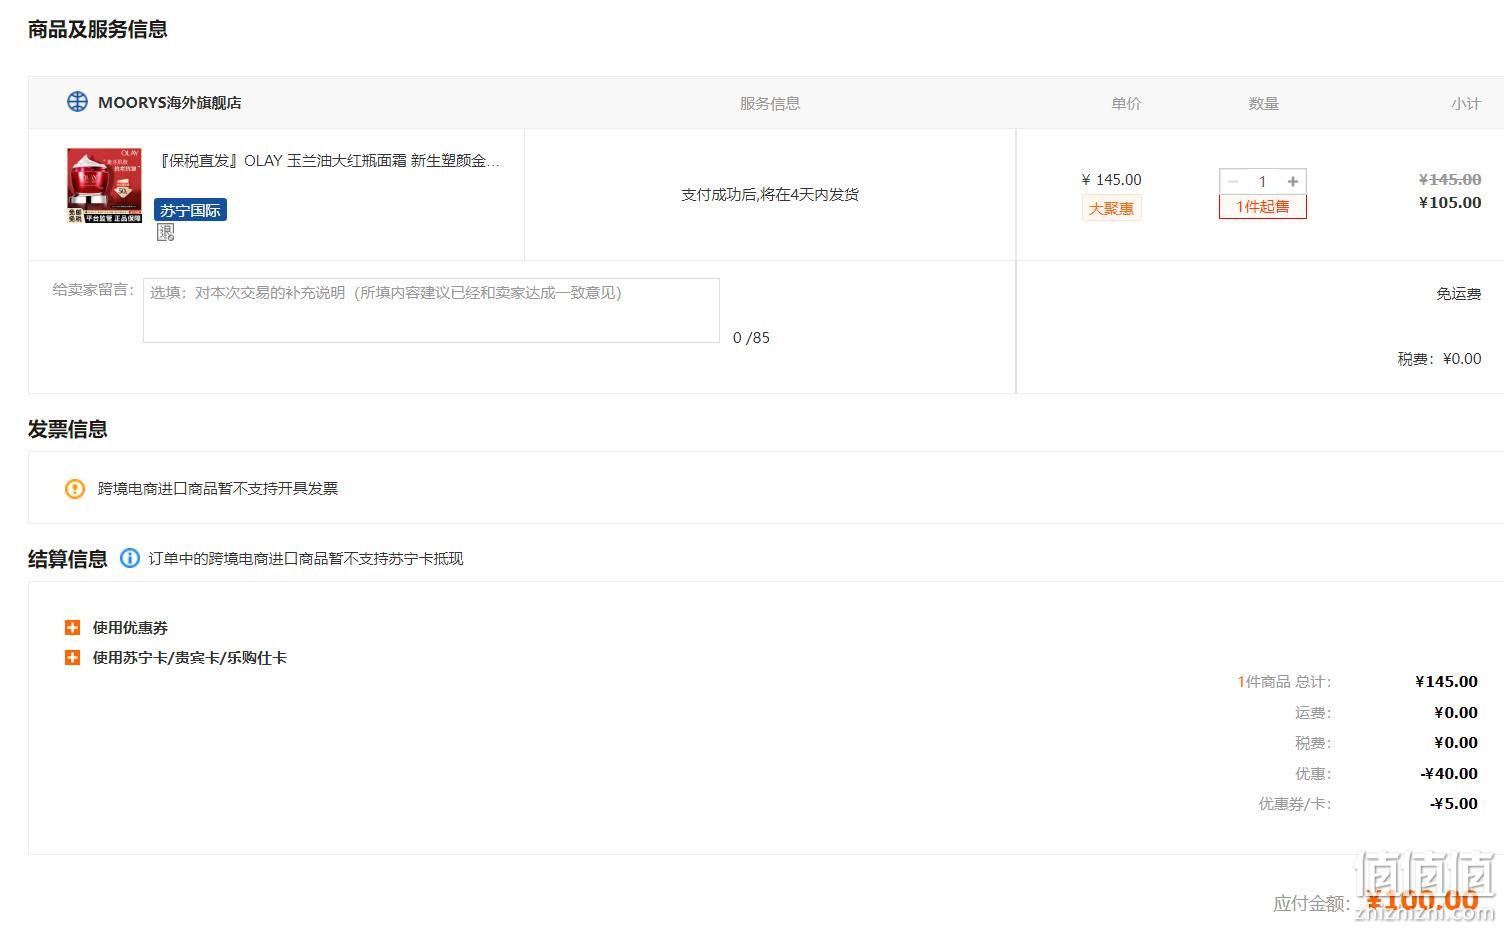Image resolution: width=1504 pixels, height=930 pixels.
Task: Open the OLAY 玉兰油大红瓶面霜 product title
Action: [x=330, y=161]
